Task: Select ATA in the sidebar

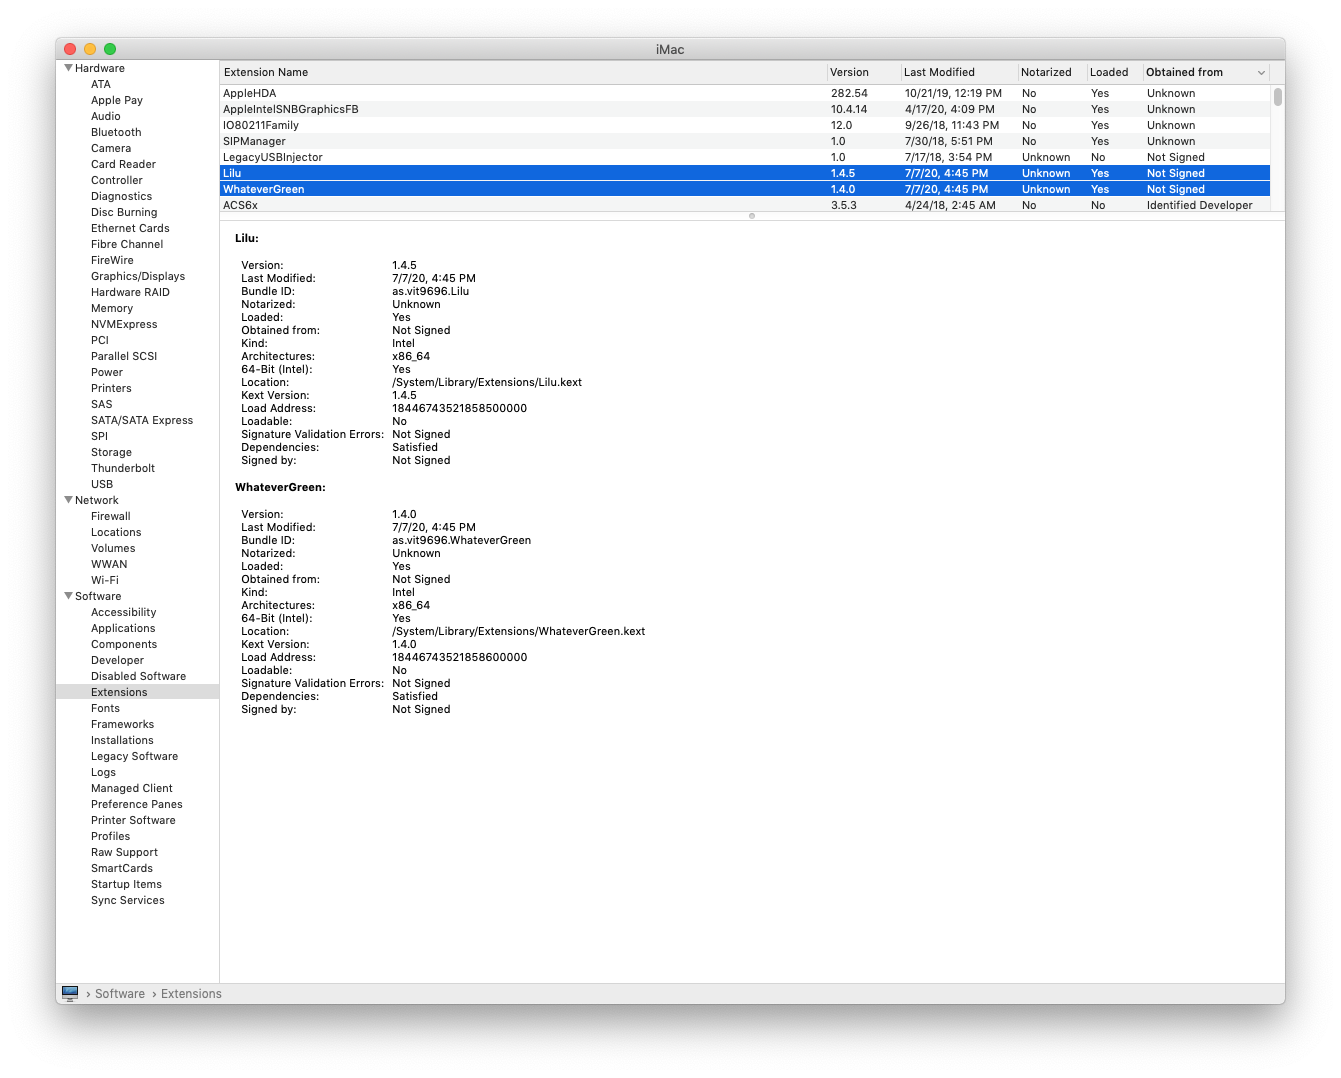Action: tap(101, 84)
